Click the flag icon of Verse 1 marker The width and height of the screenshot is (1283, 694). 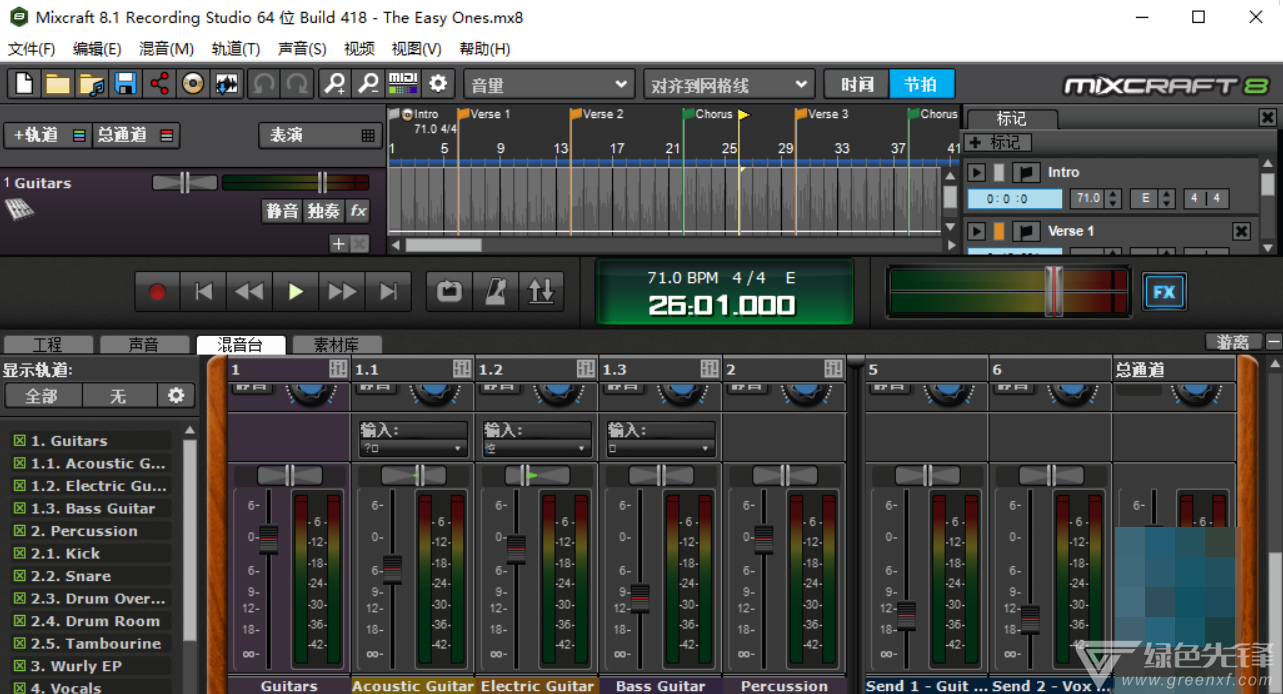1025,231
